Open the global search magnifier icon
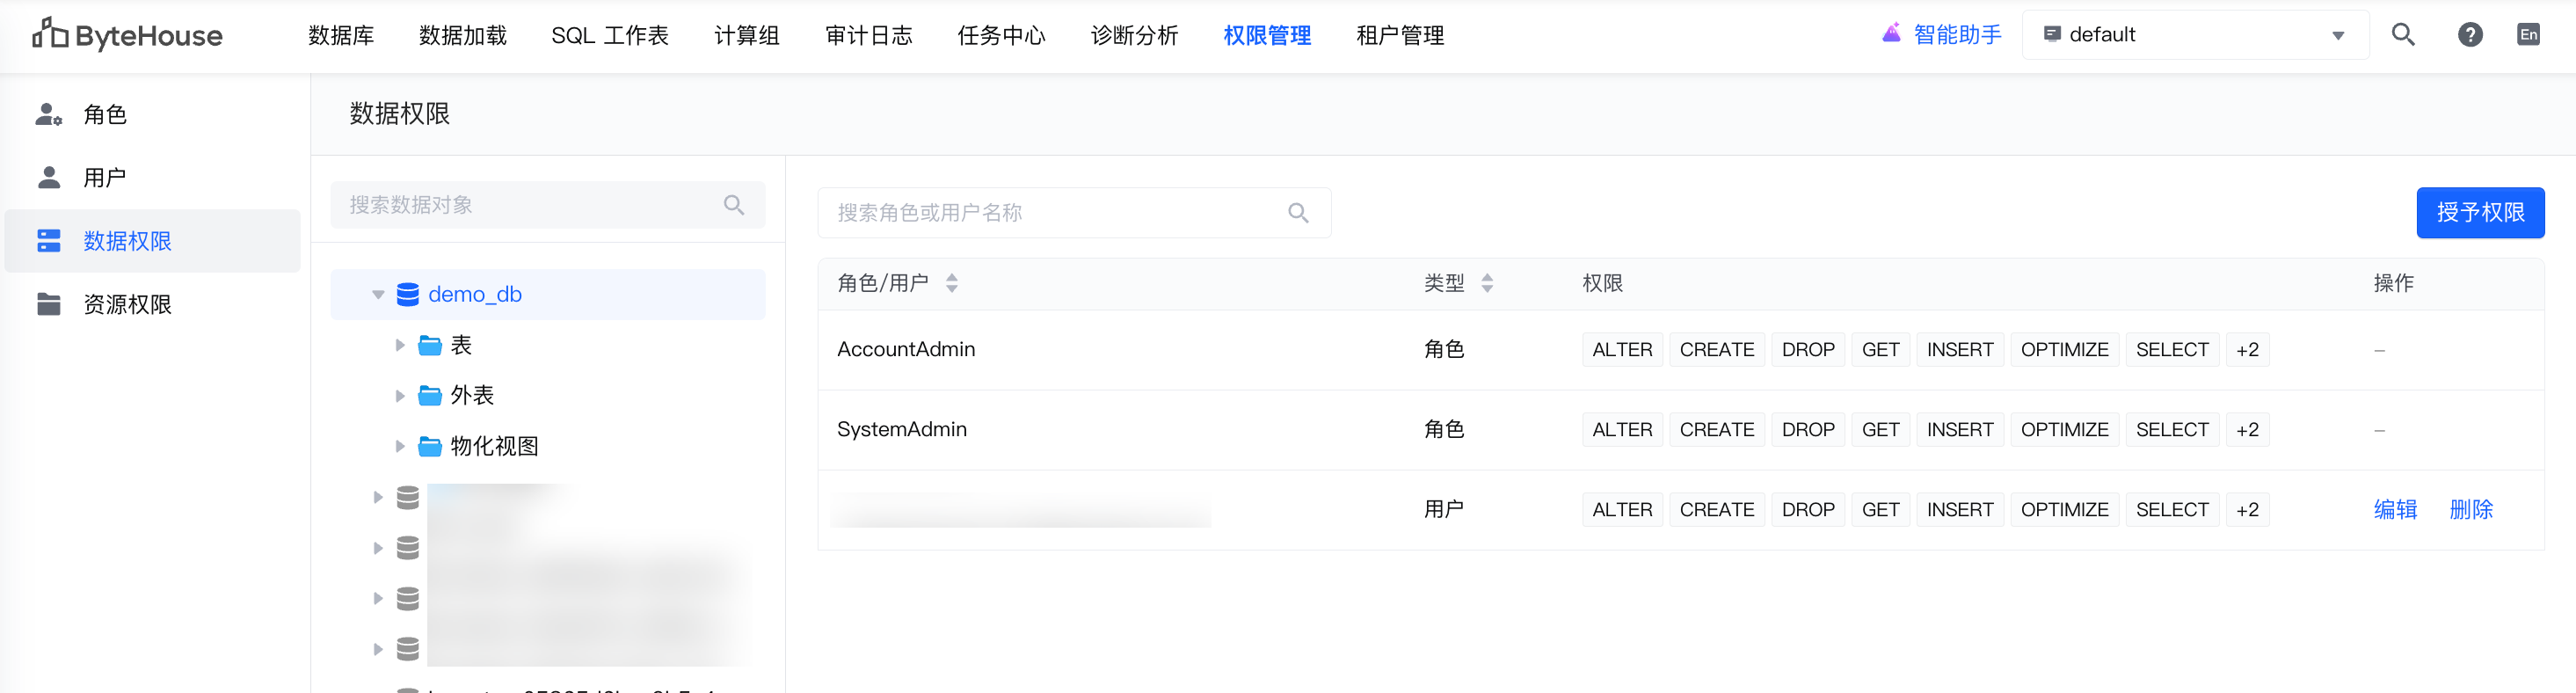This screenshot has width=2576, height=693. pos(2402,35)
